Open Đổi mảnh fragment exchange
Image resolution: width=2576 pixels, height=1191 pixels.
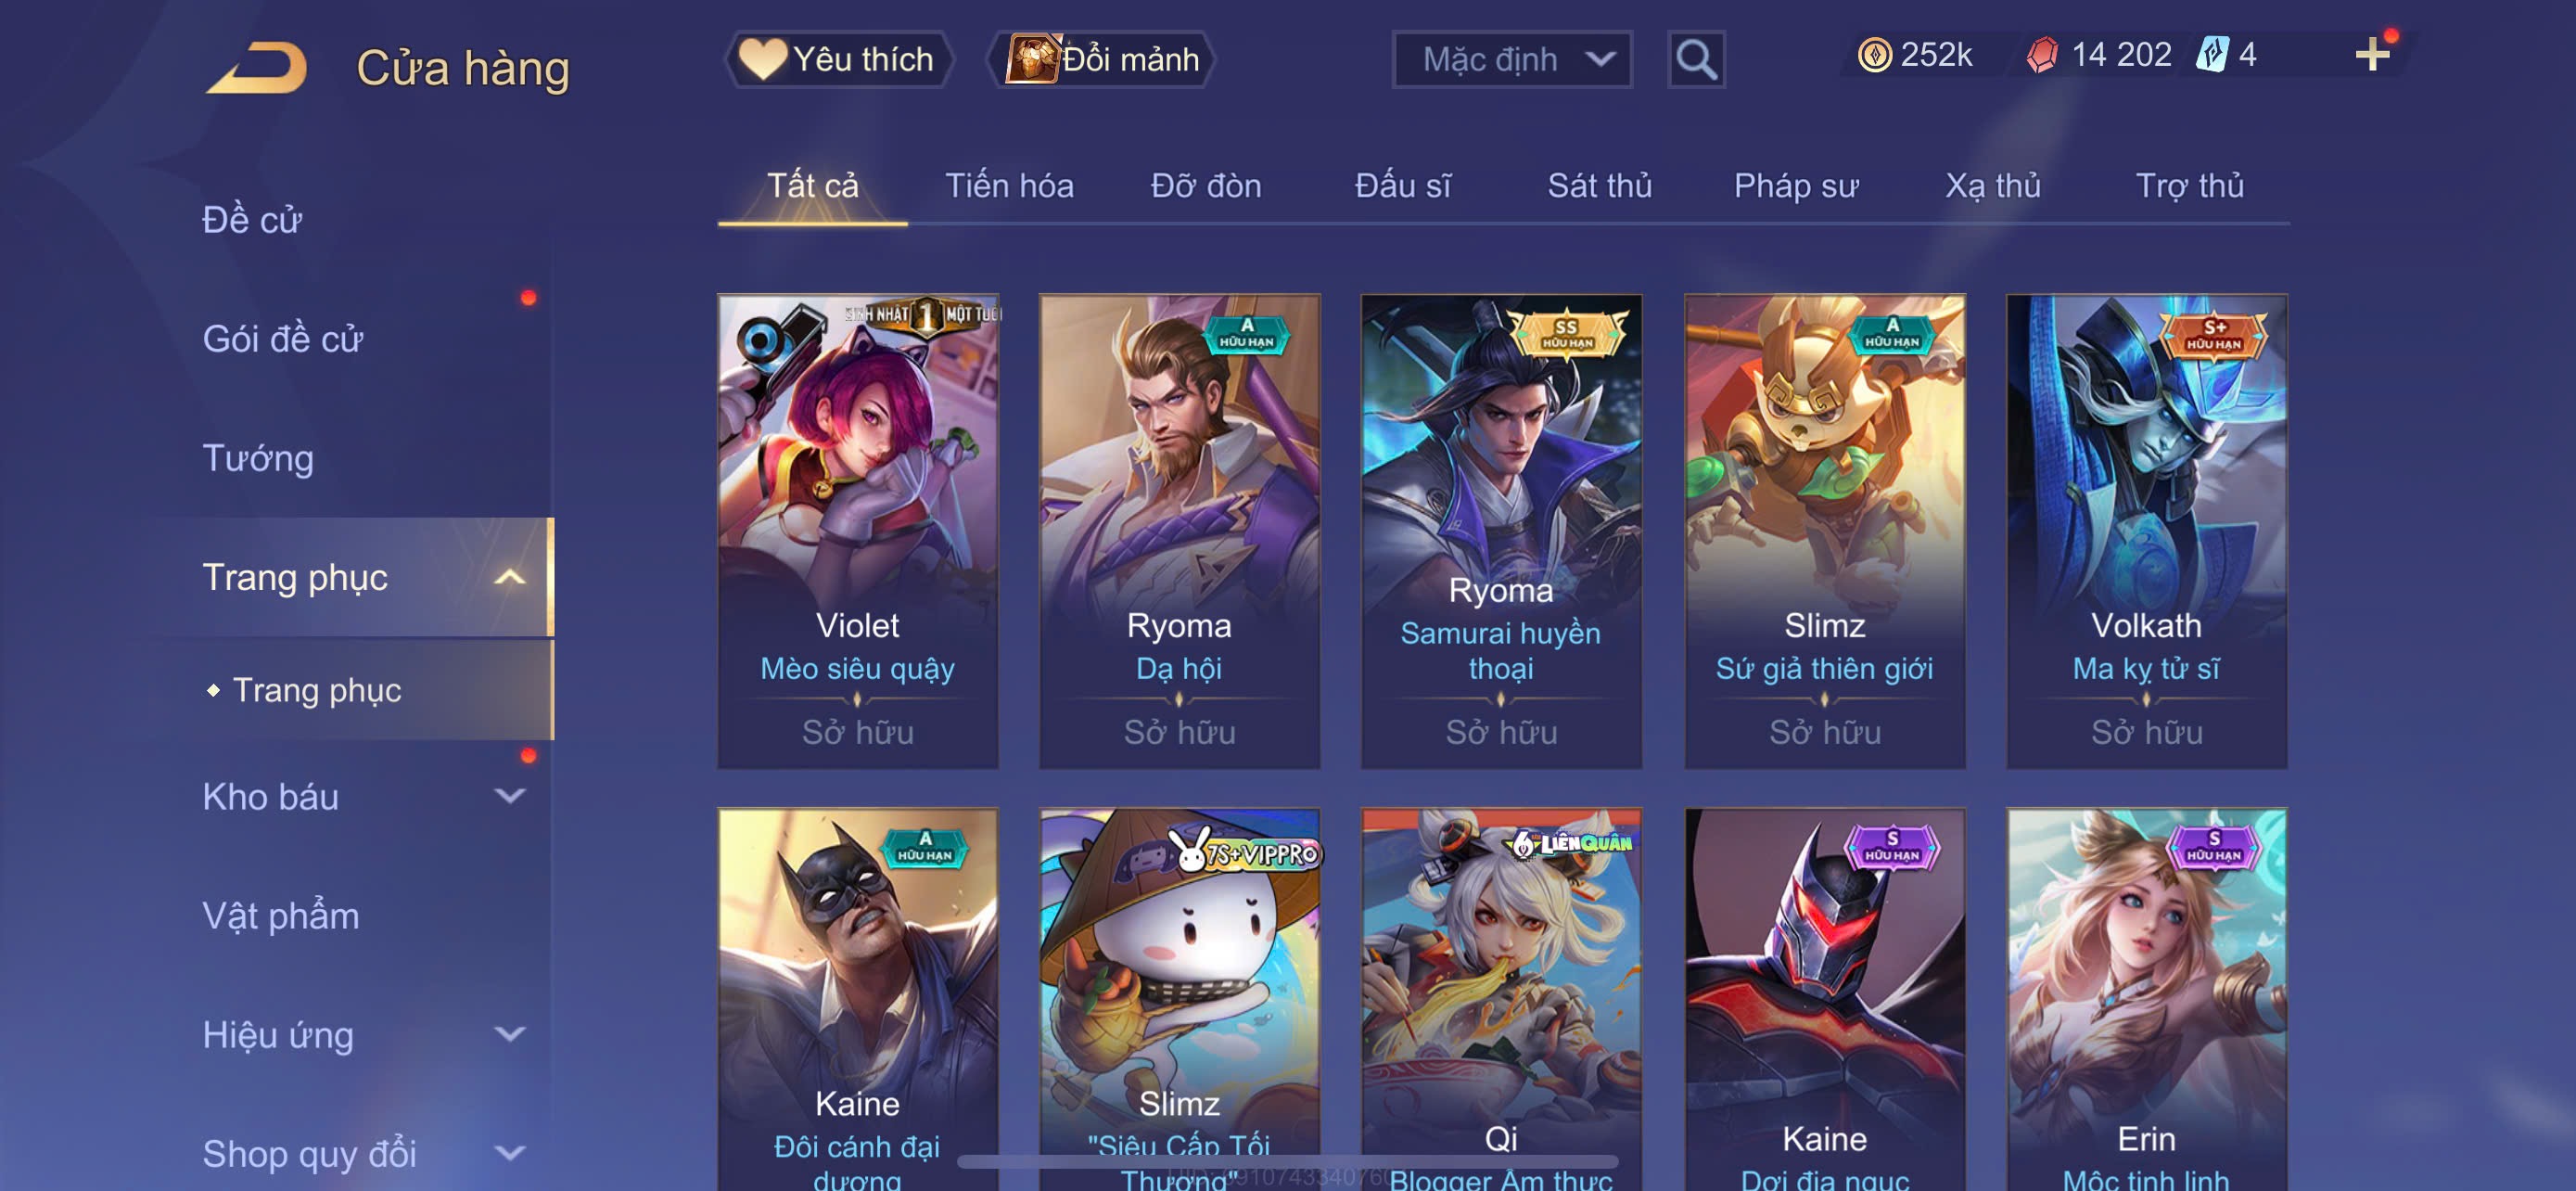(x=1101, y=60)
